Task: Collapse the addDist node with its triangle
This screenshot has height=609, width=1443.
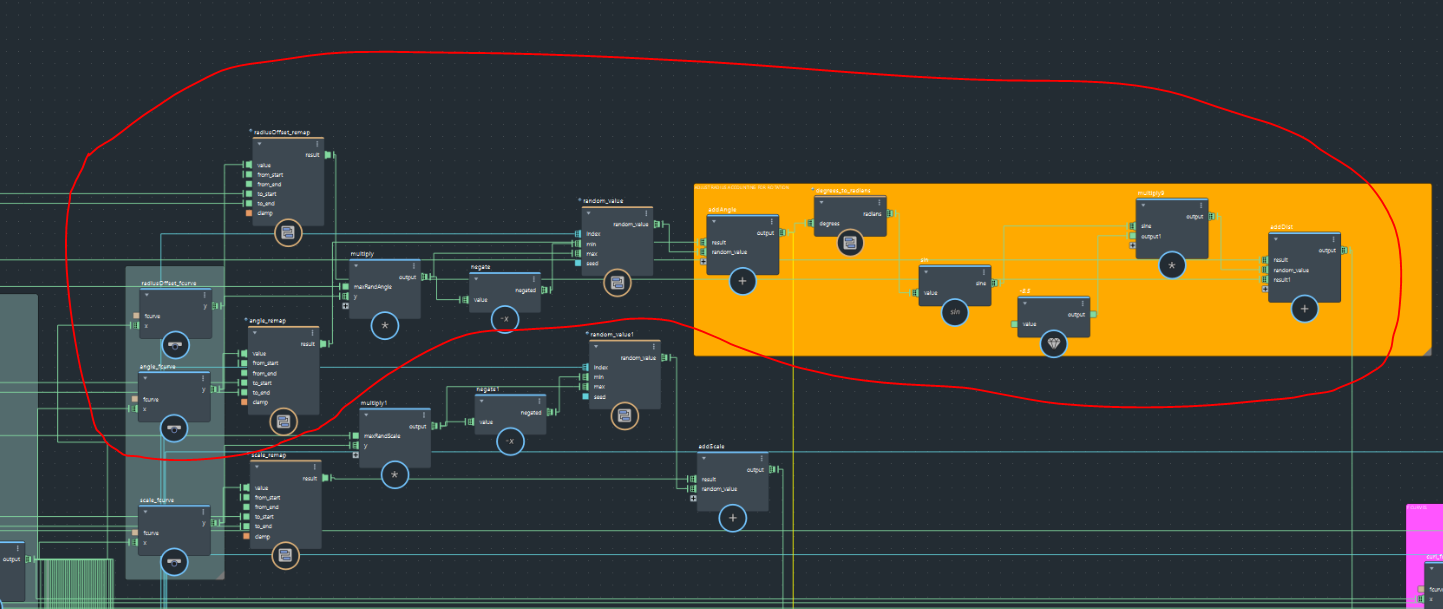Action: [1277, 239]
